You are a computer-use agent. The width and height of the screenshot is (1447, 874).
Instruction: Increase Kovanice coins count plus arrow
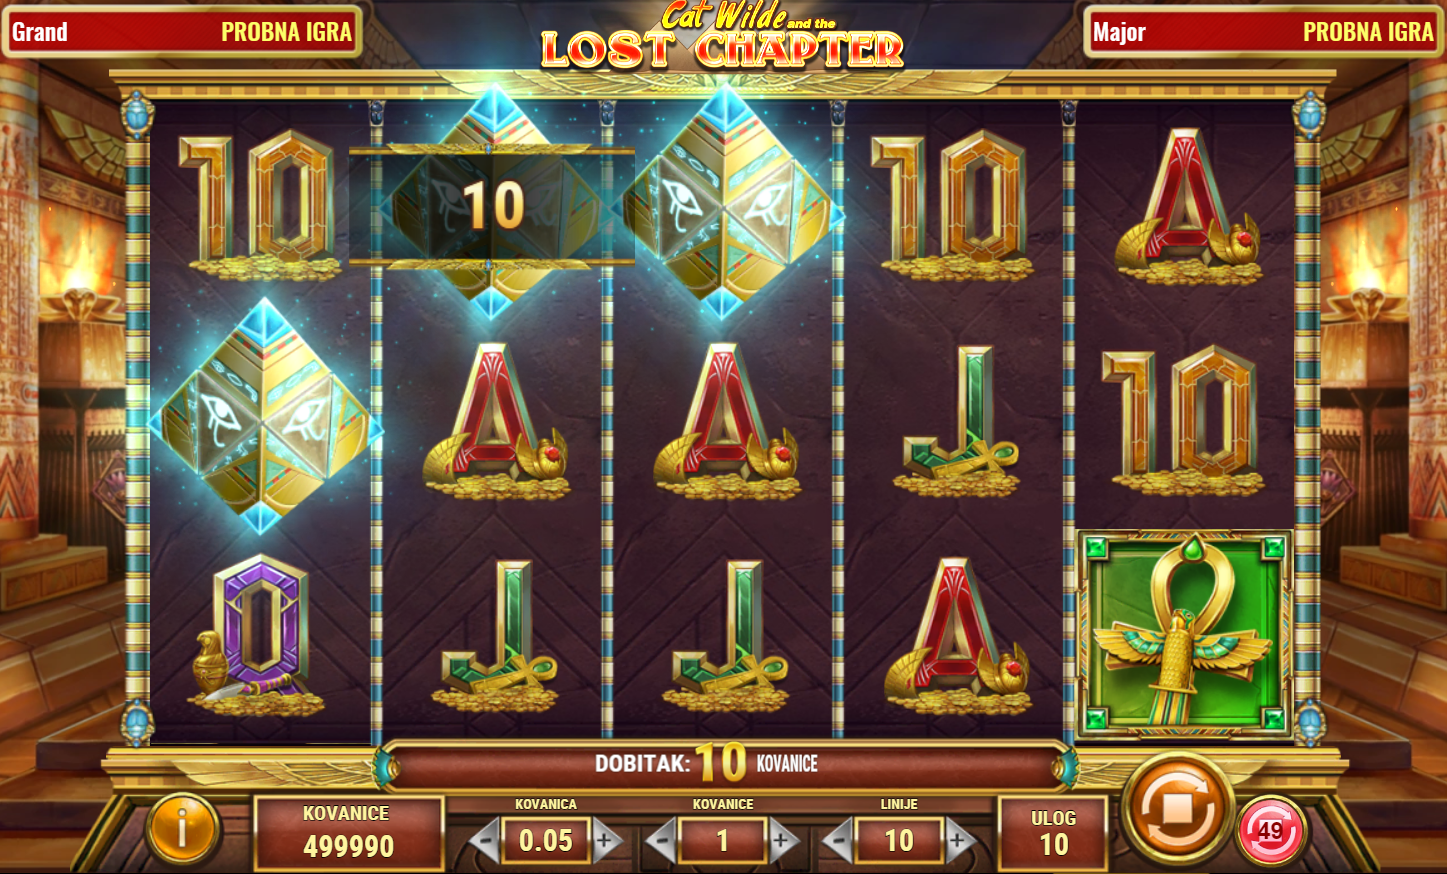(784, 840)
